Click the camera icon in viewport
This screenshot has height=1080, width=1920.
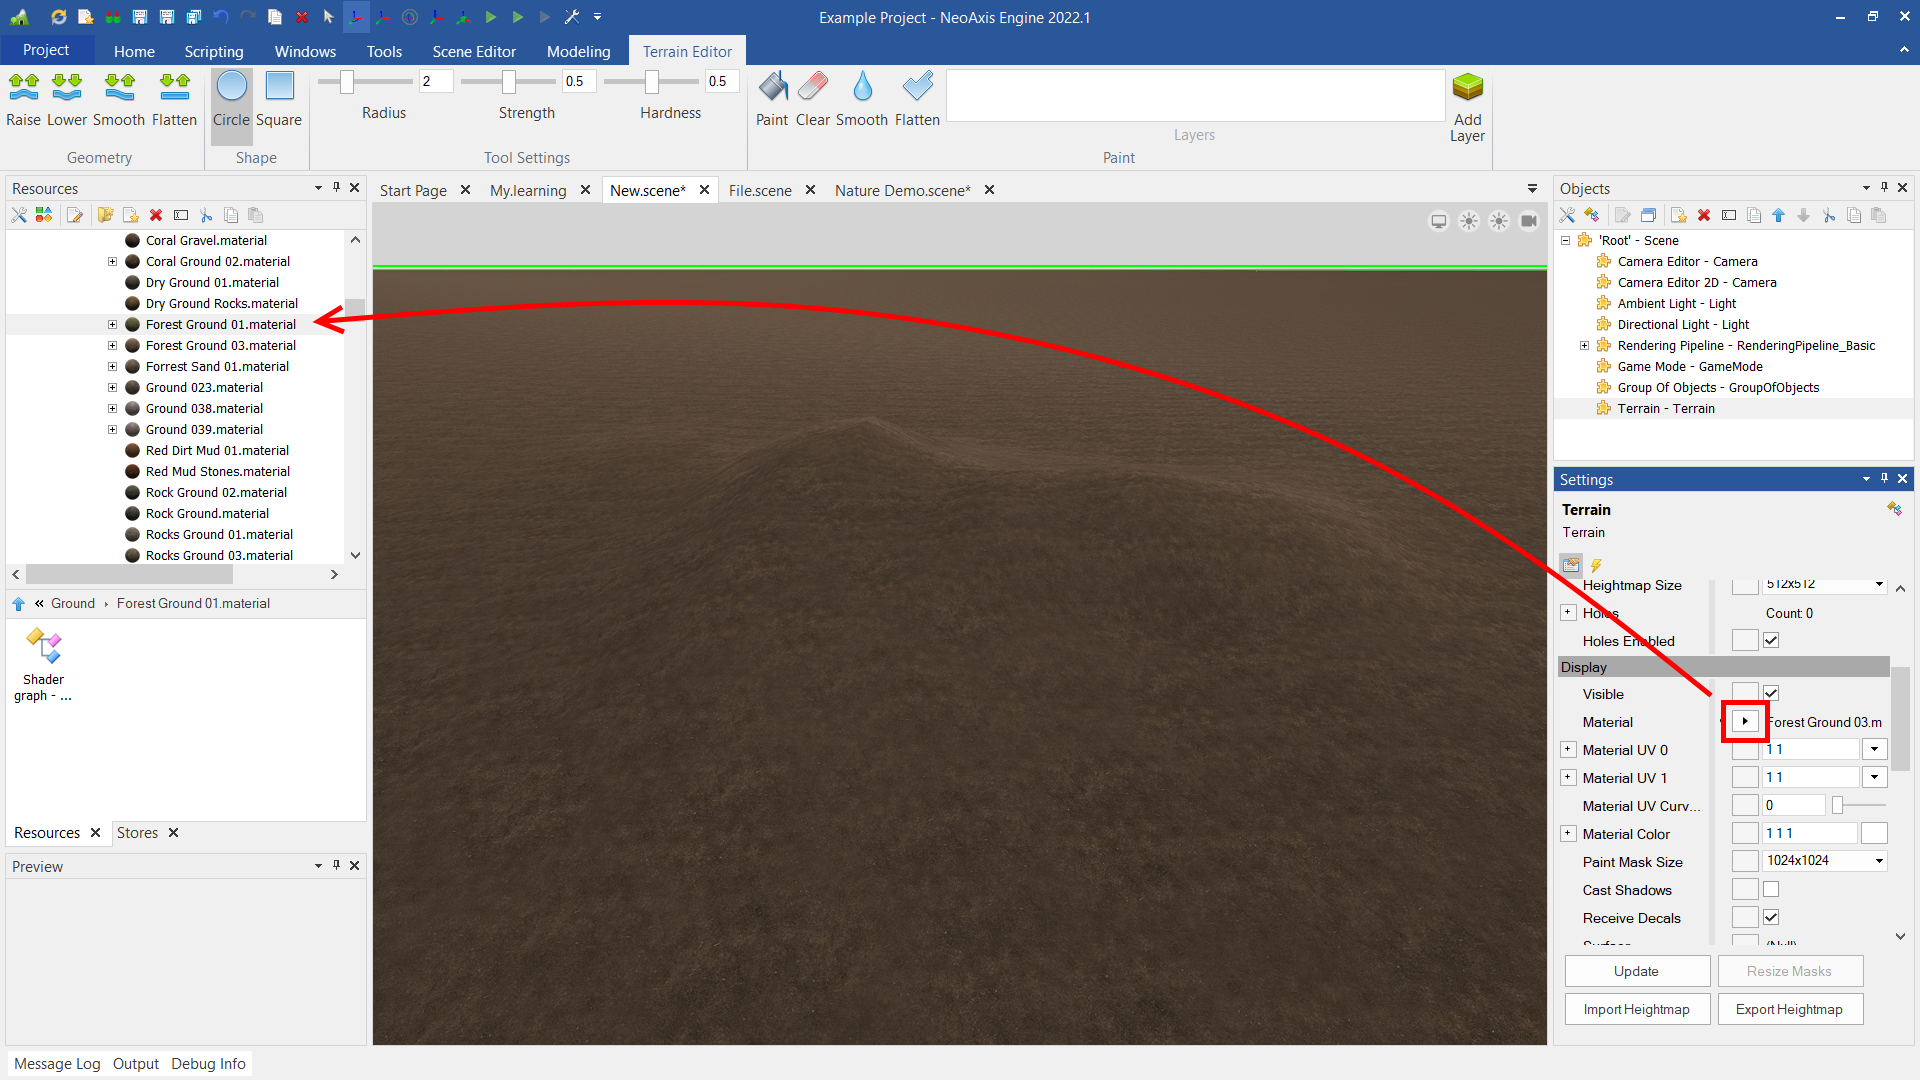click(x=1529, y=221)
